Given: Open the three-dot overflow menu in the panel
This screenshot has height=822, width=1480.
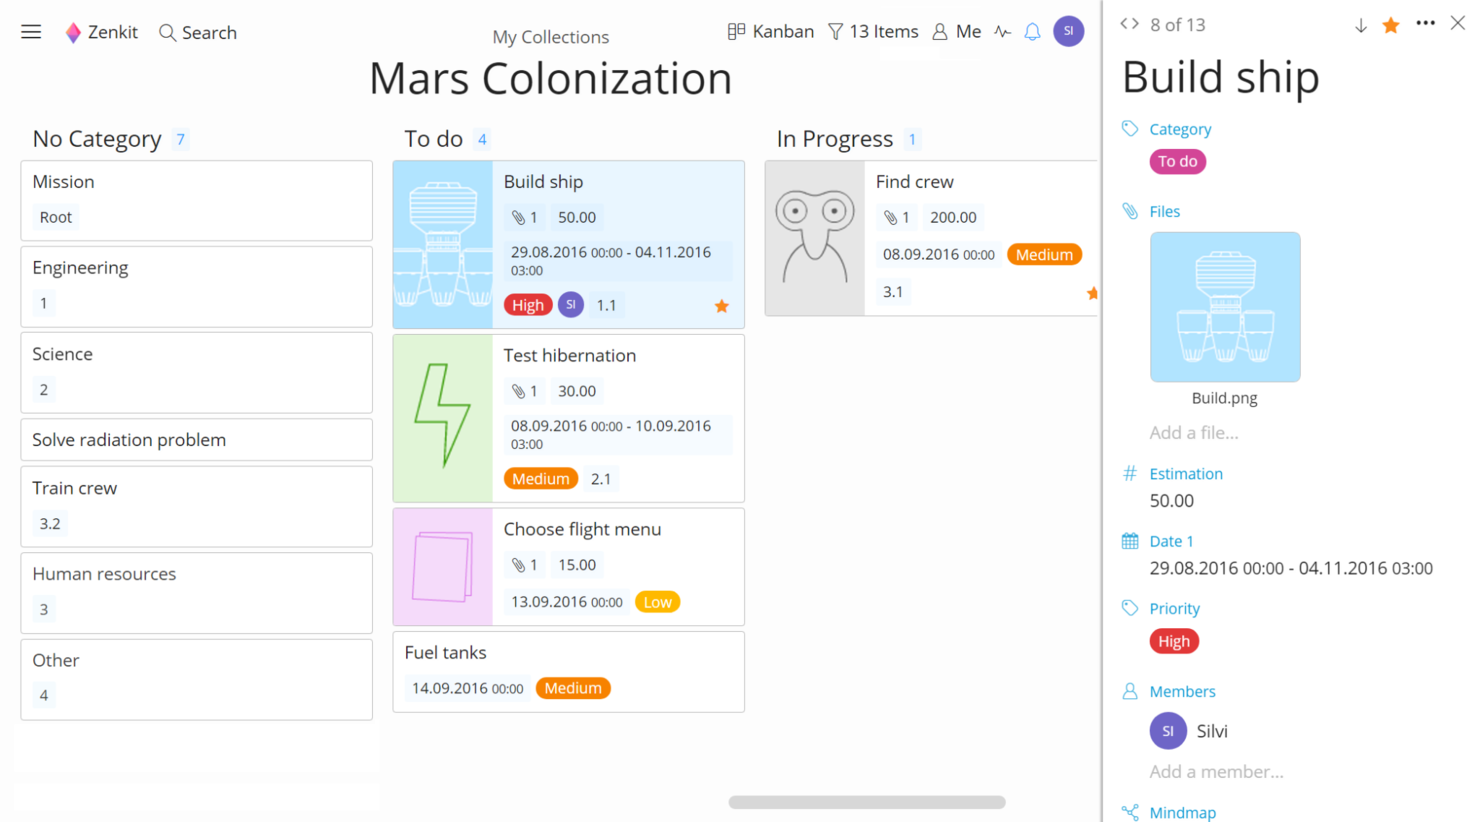Looking at the screenshot, I should (1425, 23).
